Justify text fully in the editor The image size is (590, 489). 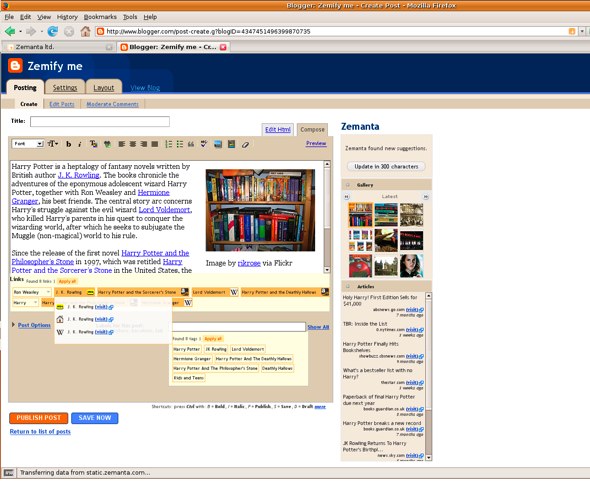tap(154, 144)
